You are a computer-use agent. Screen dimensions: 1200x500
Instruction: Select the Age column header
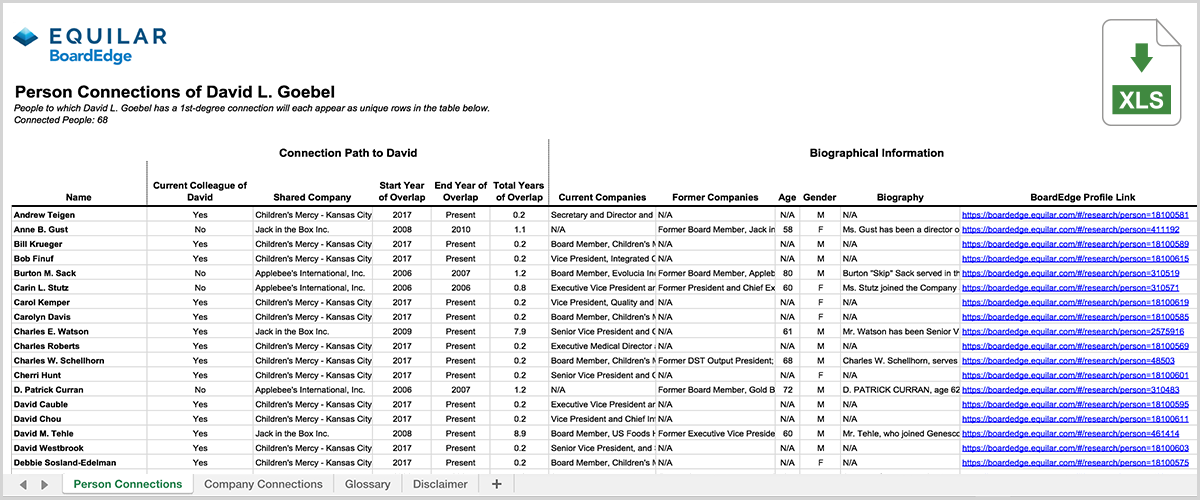coord(787,198)
